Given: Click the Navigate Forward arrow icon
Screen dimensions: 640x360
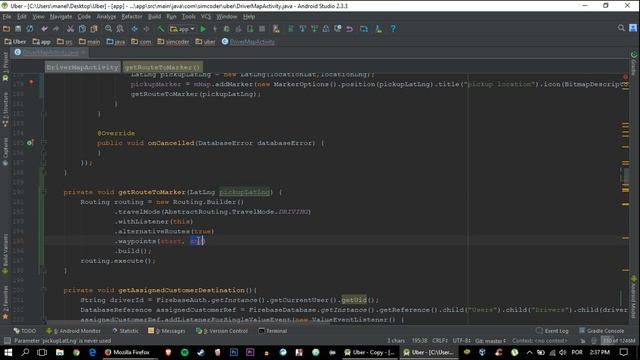Looking at the screenshot, I should coord(146,29).
